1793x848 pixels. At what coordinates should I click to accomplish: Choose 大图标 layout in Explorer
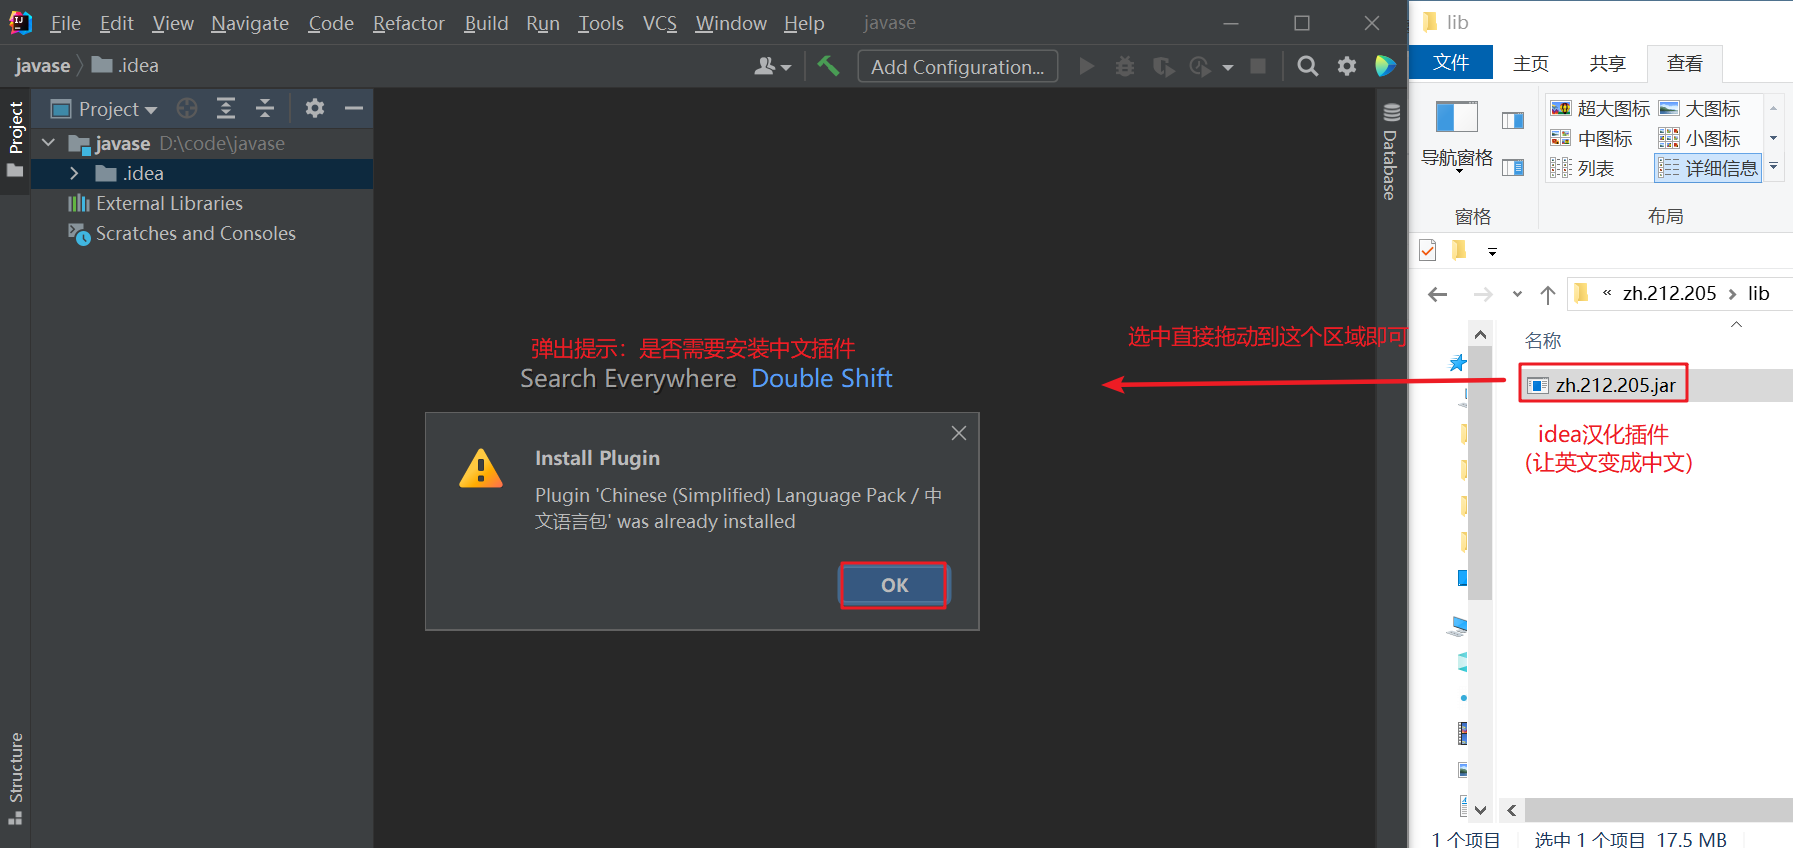1700,108
